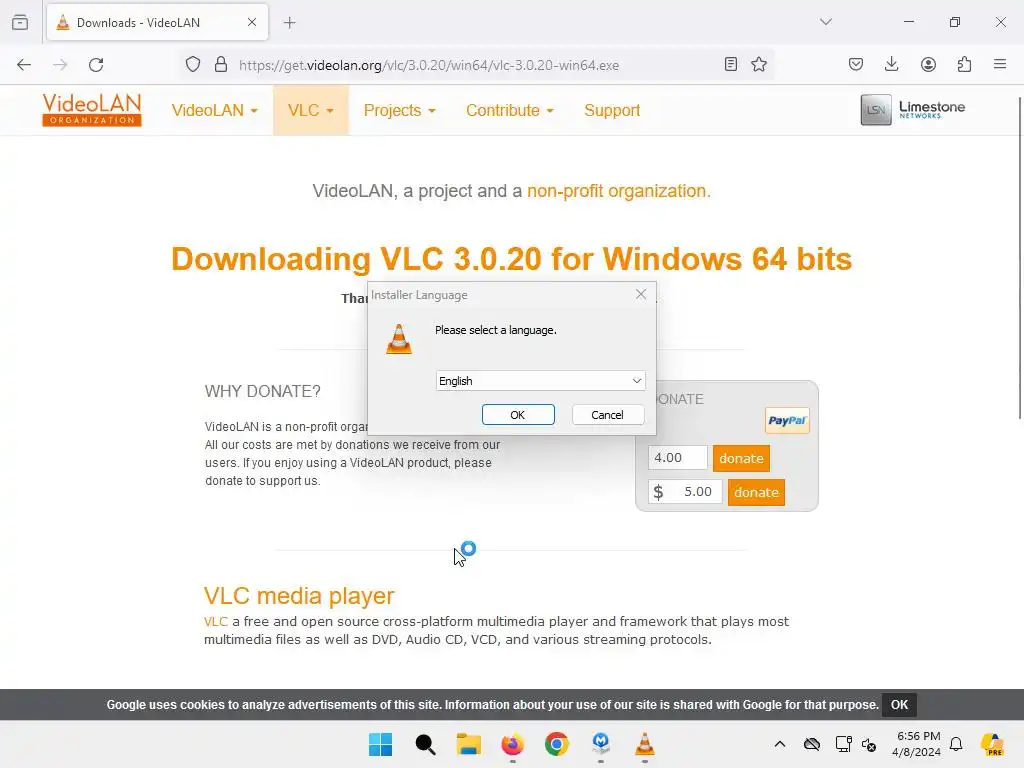Expand the Contribute nav menu

[509, 110]
